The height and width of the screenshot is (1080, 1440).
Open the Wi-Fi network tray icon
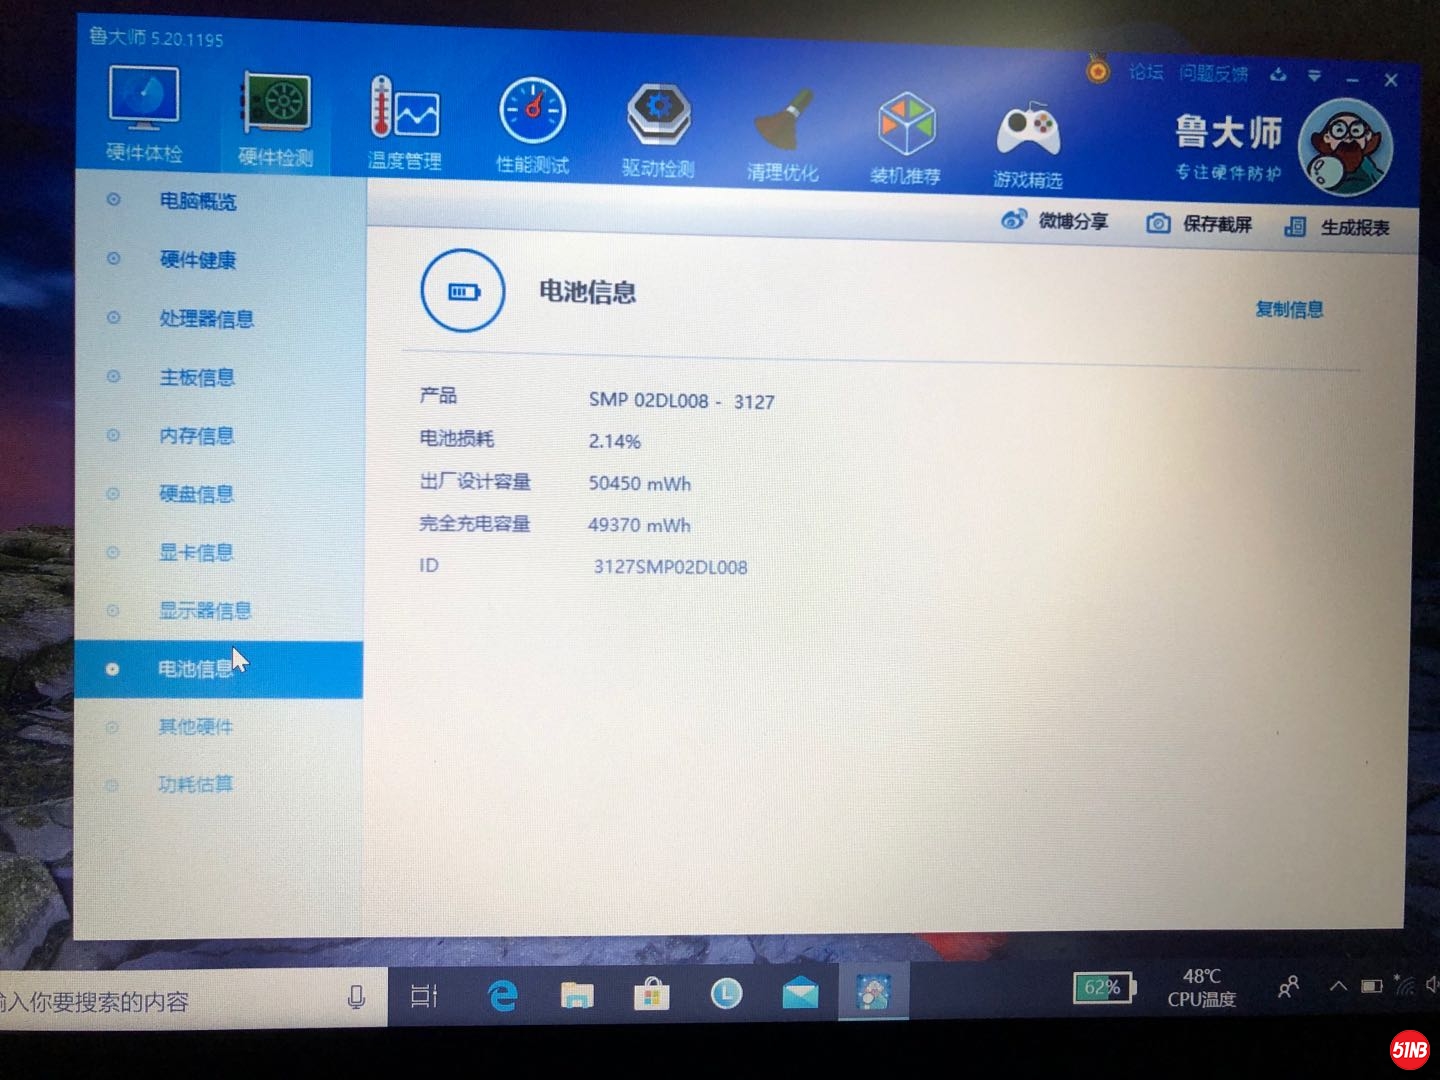click(1405, 986)
